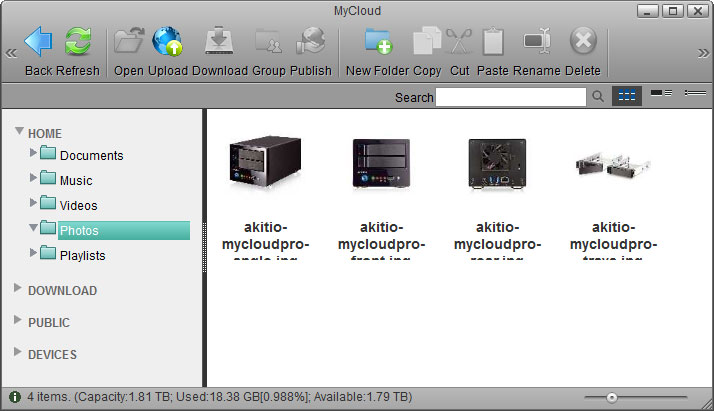Click the Download icon
Viewport: 714px width, 411px height.
pos(219,42)
